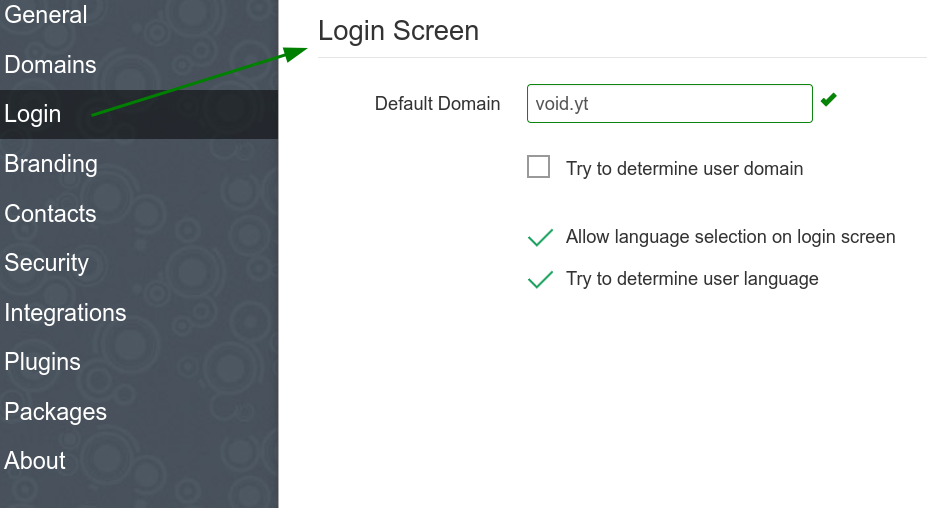This screenshot has width=927, height=508.
Task: Open the Security settings section
Action: 47,263
